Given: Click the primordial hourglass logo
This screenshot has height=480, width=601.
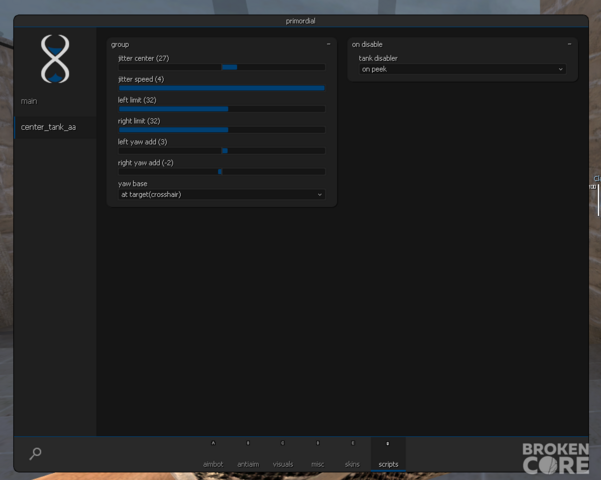Looking at the screenshot, I should coord(55,59).
